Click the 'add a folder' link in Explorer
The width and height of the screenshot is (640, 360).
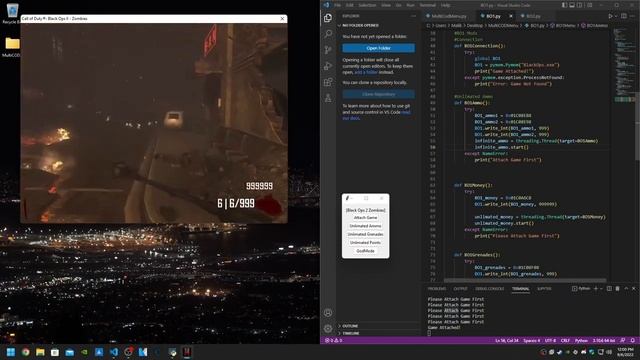[366, 72]
